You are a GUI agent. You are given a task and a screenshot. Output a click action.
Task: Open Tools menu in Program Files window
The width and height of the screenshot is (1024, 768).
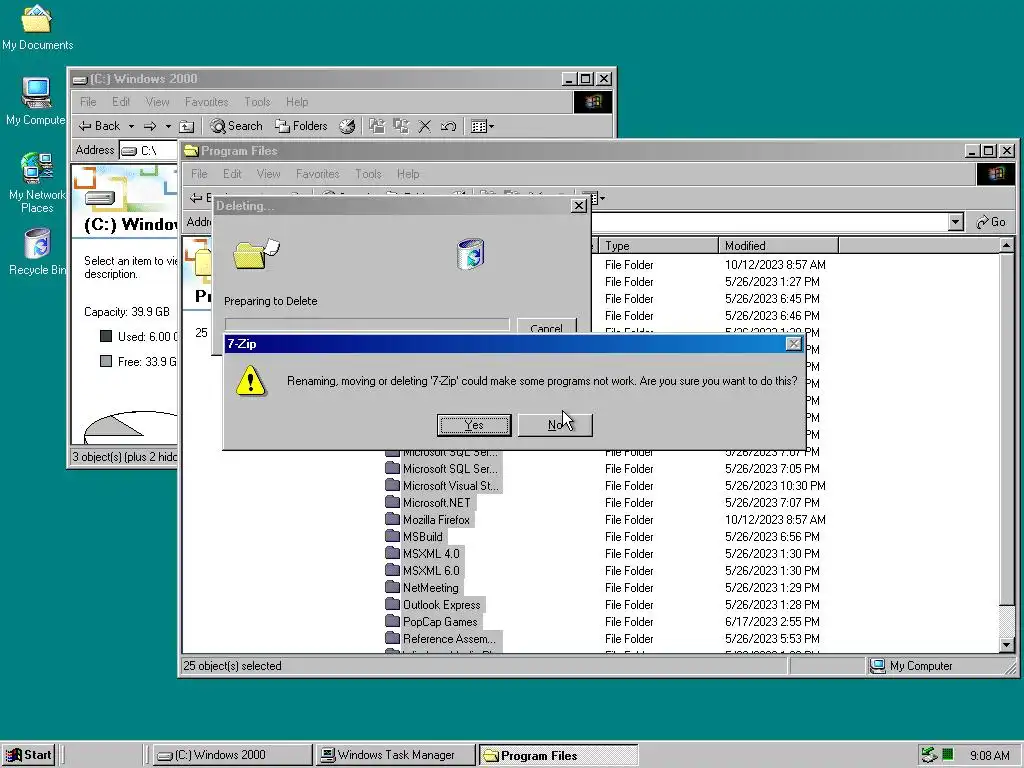(x=368, y=174)
